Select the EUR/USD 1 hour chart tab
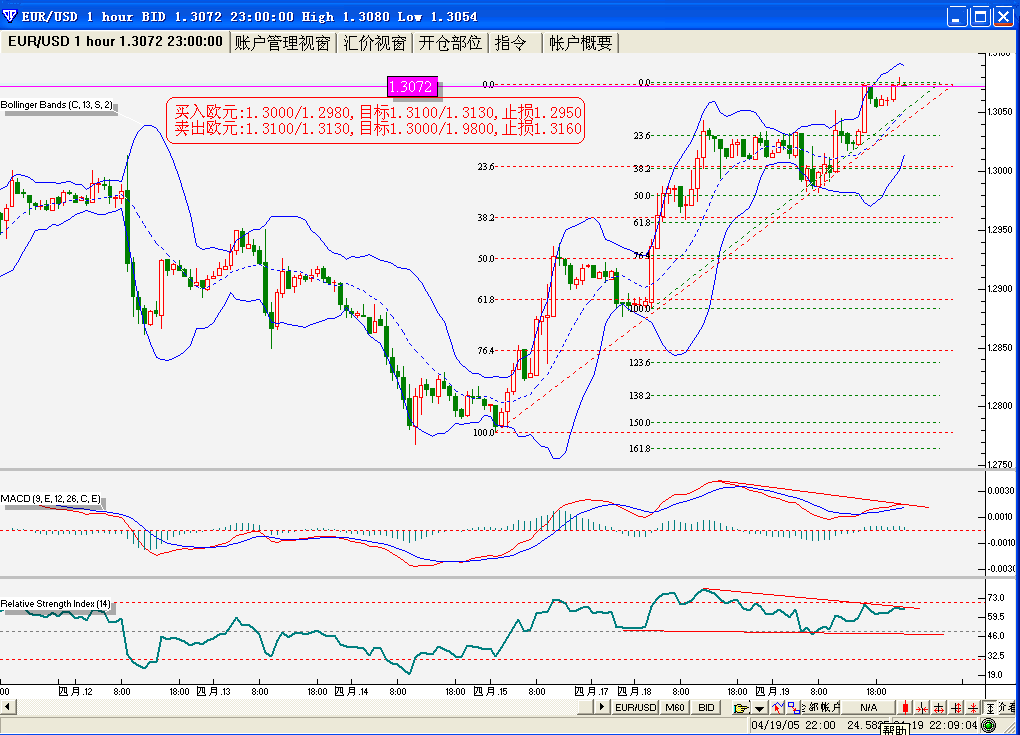The width and height of the screenshot is (1020, 735). pos(115,42)
